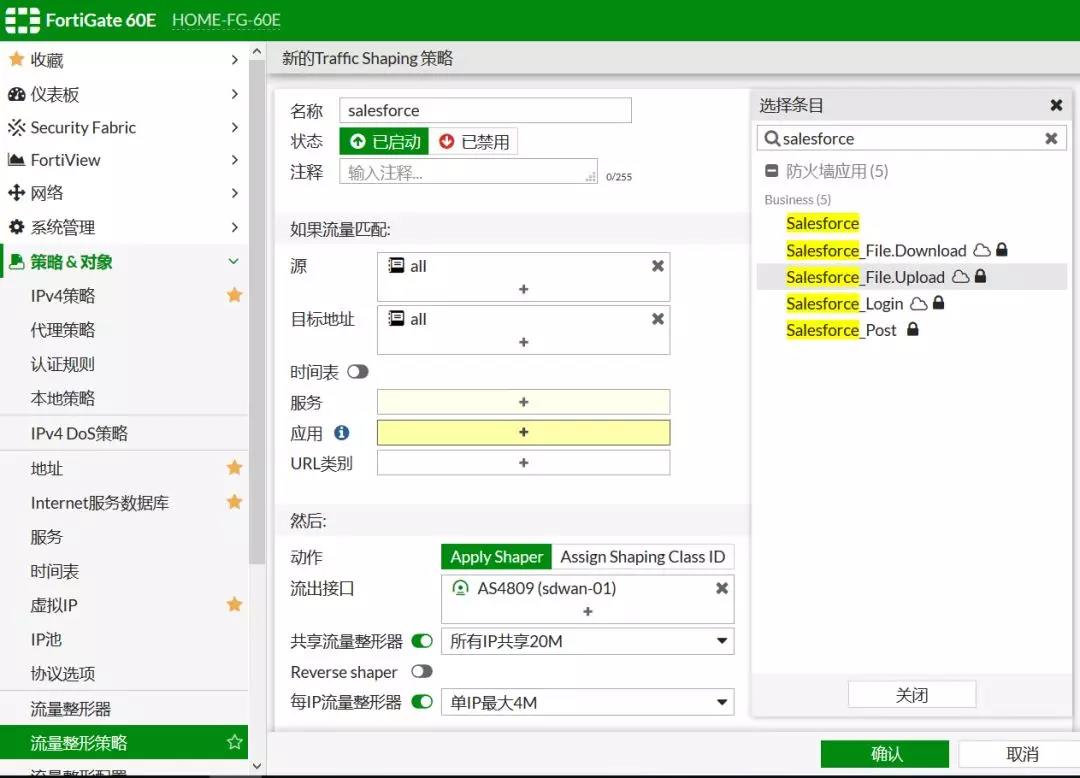Image resolution: width=1080 pixels, height=778 pixels.
Task: Click the cloud icon beside Salesforce_File.Download
Action: 982,250
